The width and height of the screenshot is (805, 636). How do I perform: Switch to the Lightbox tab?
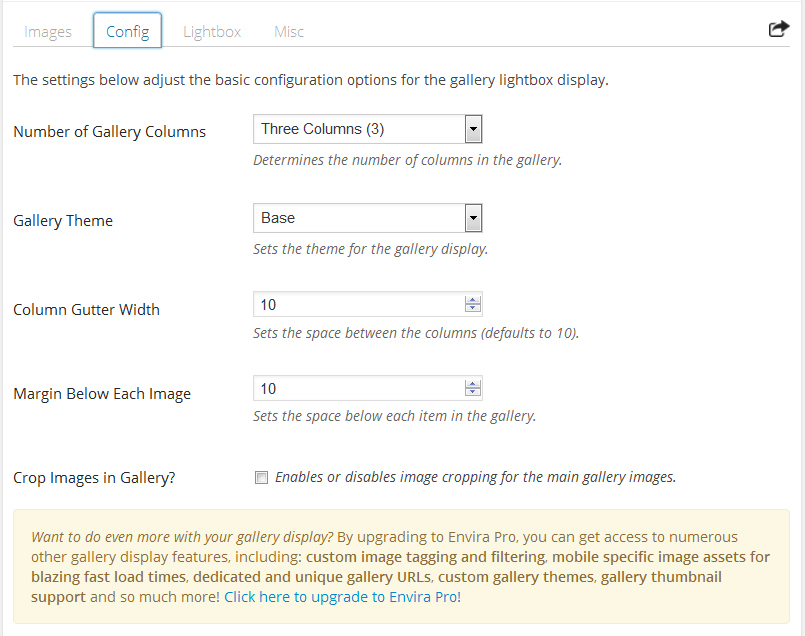coord(212,31)
